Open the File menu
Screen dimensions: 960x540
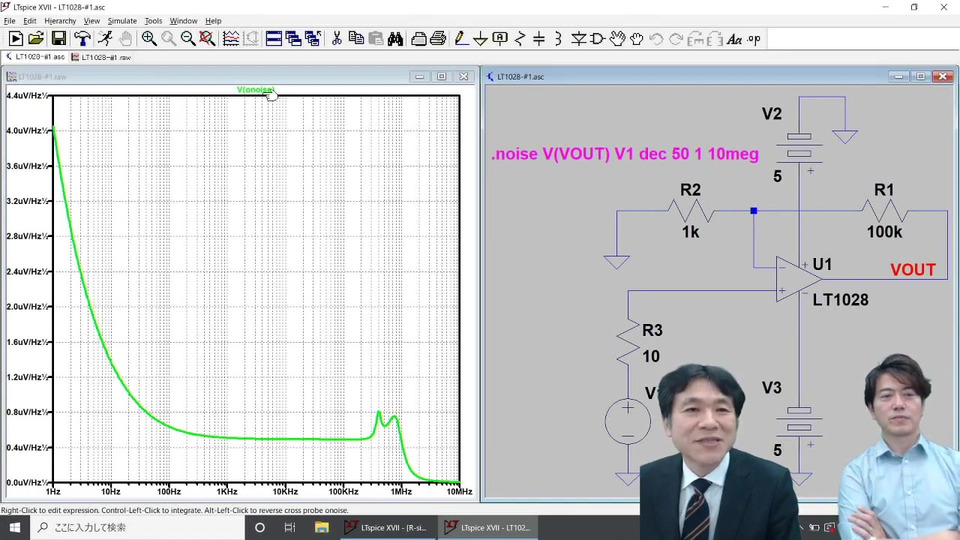pos(9,21)
